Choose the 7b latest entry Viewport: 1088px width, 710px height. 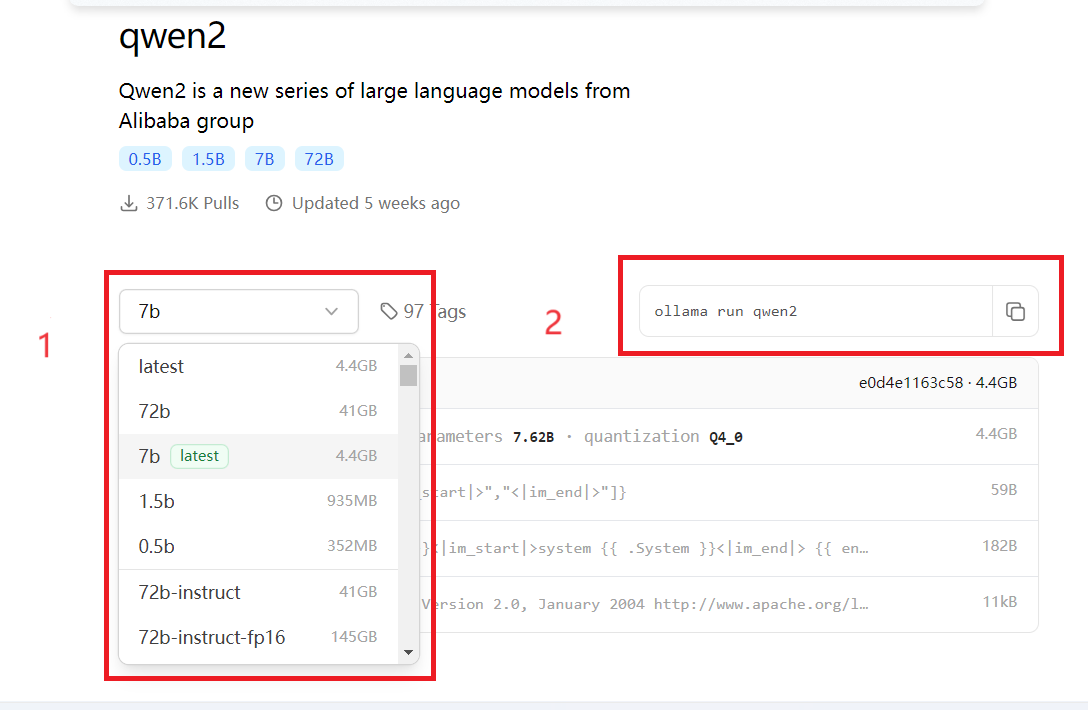pos(258,456)
